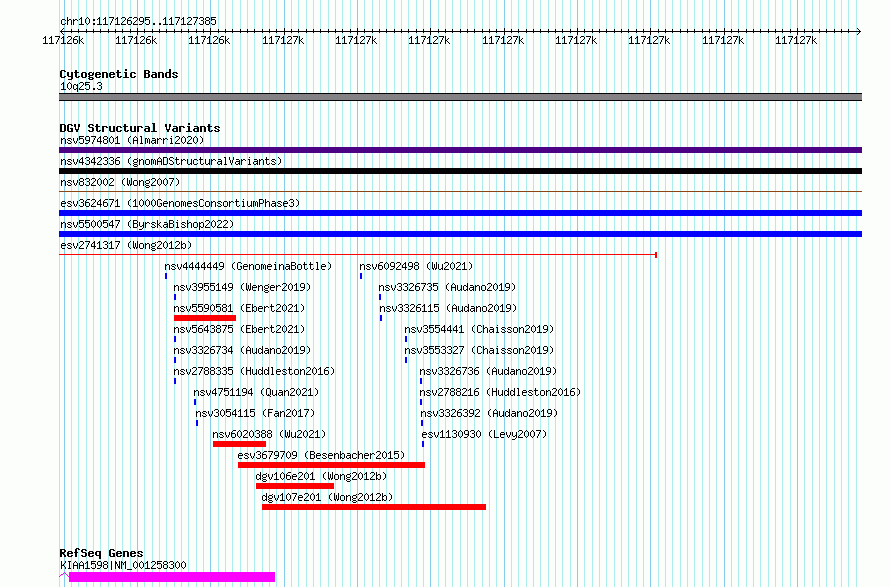The image size is (890, 587).
Task: Click nsv3326115 (Audano2019) label
Action: (448, 308)
